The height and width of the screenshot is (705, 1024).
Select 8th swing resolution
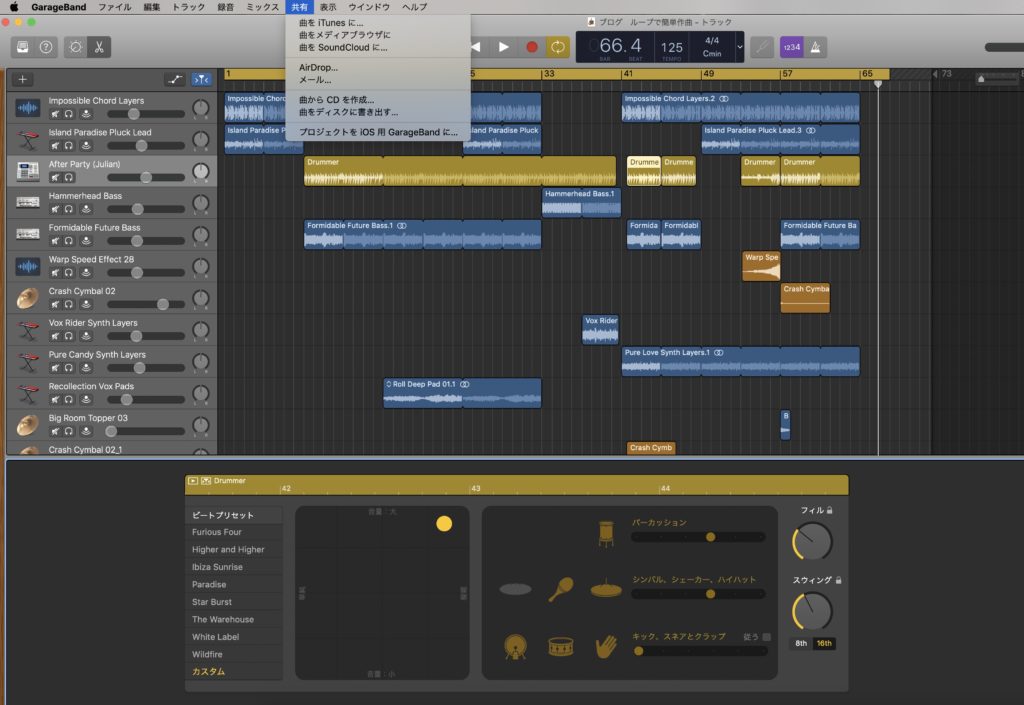click(x=801, y=644)
